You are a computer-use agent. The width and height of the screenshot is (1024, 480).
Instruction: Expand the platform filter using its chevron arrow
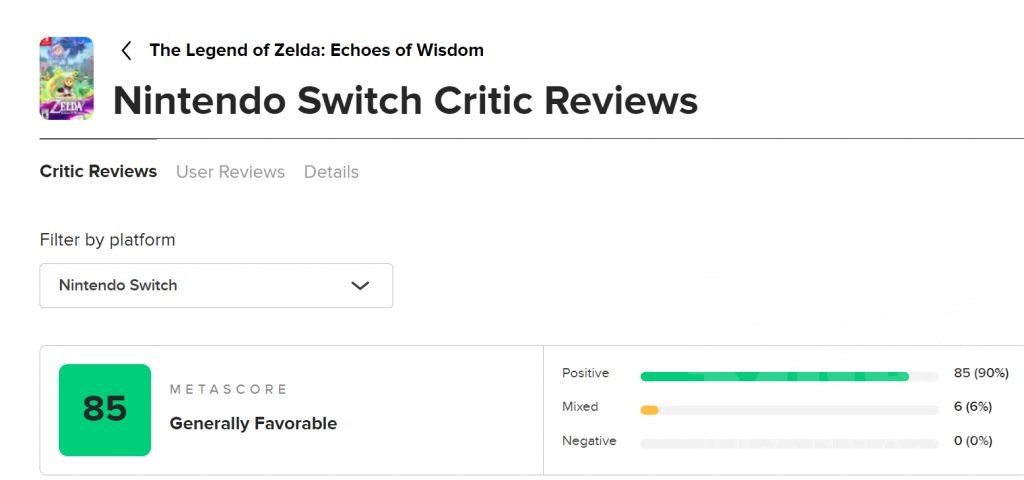[x=361, y=286]
